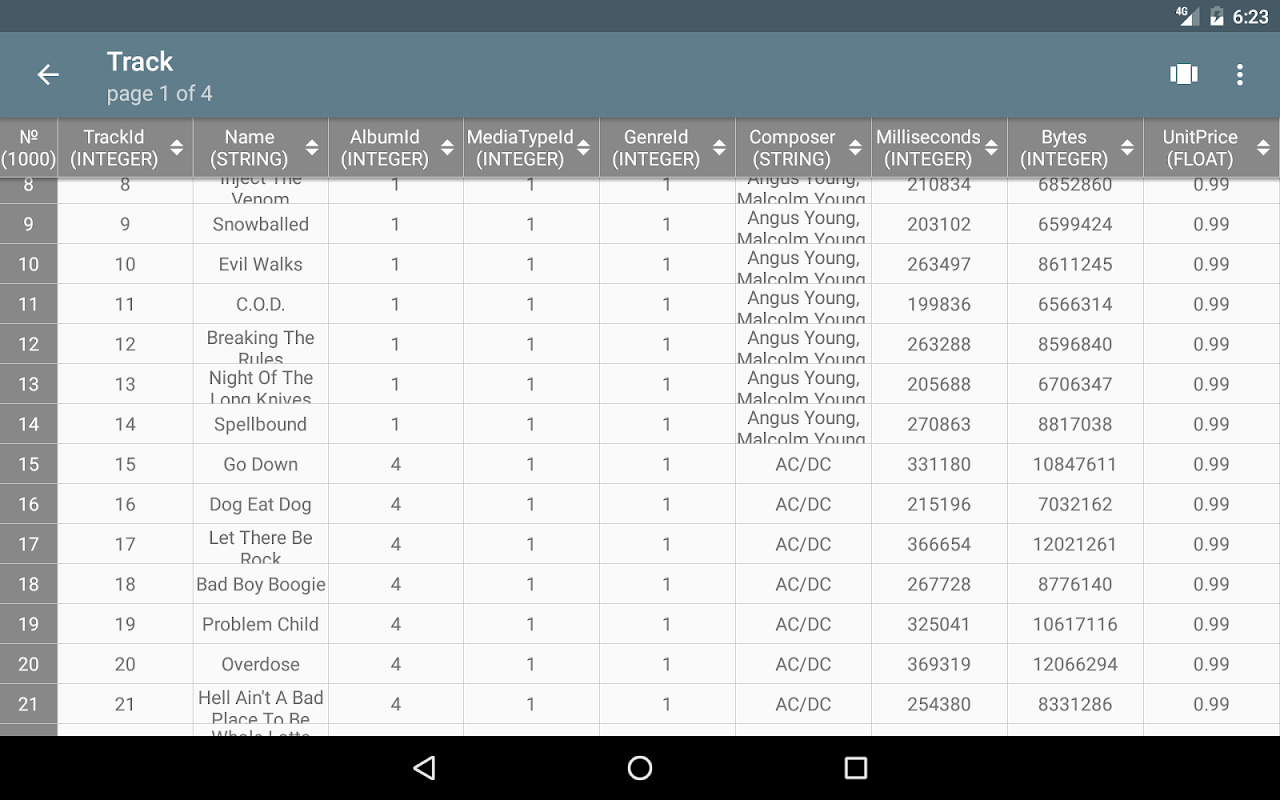Sort by the Name column arrows
This screenshot has width=1280, height=800.
(312, 148)
